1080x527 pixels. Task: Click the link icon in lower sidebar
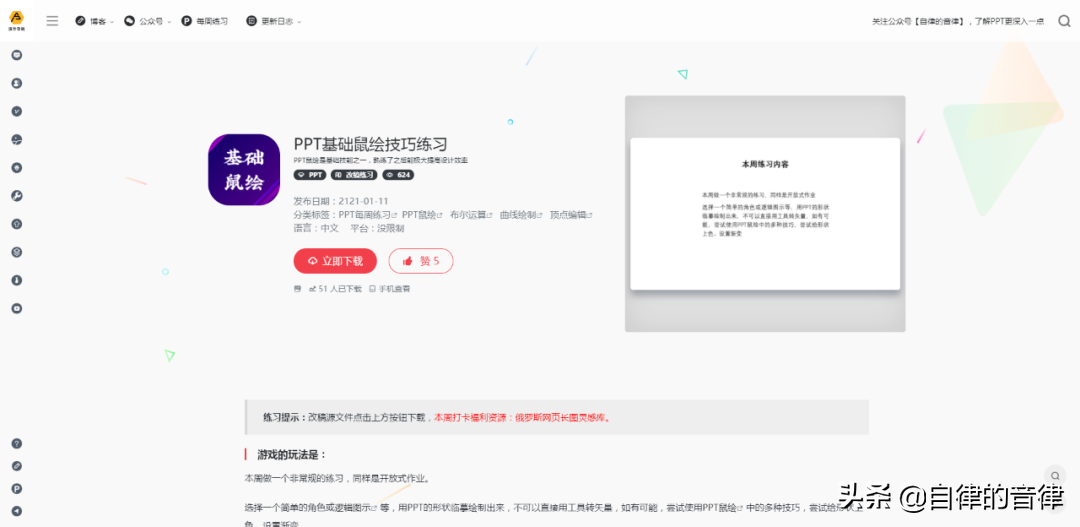[17, 466]
